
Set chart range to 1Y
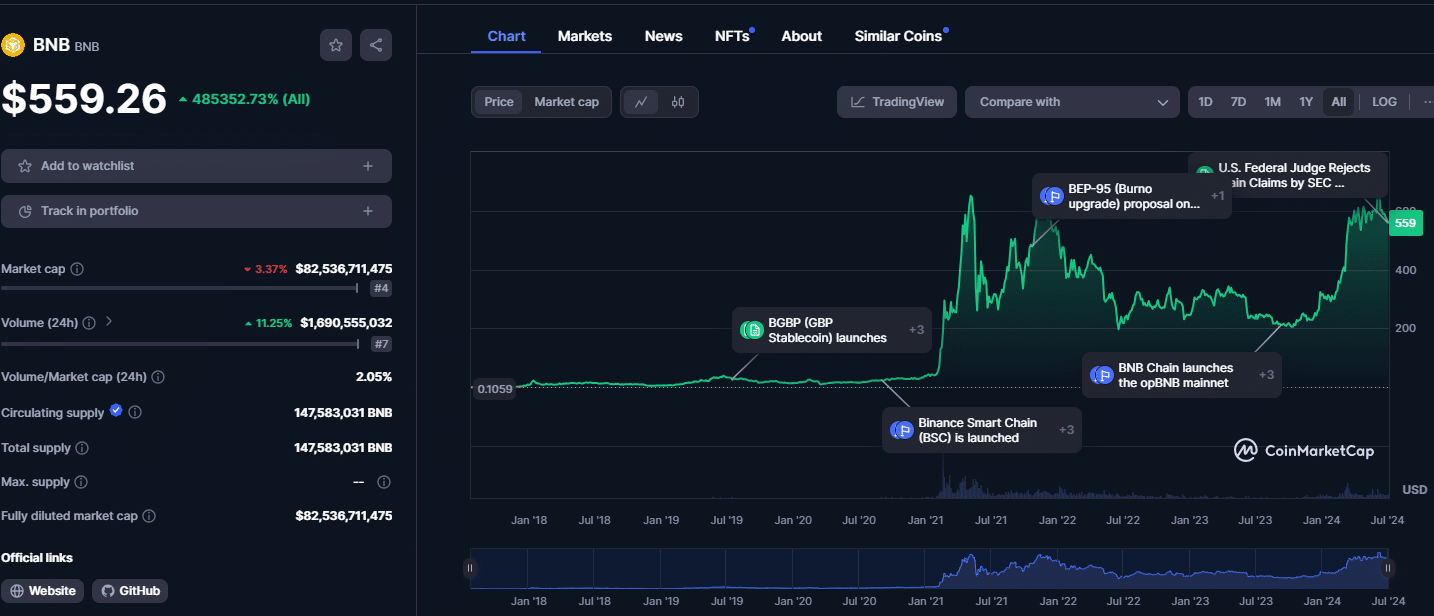click(x=1306, y=102)
